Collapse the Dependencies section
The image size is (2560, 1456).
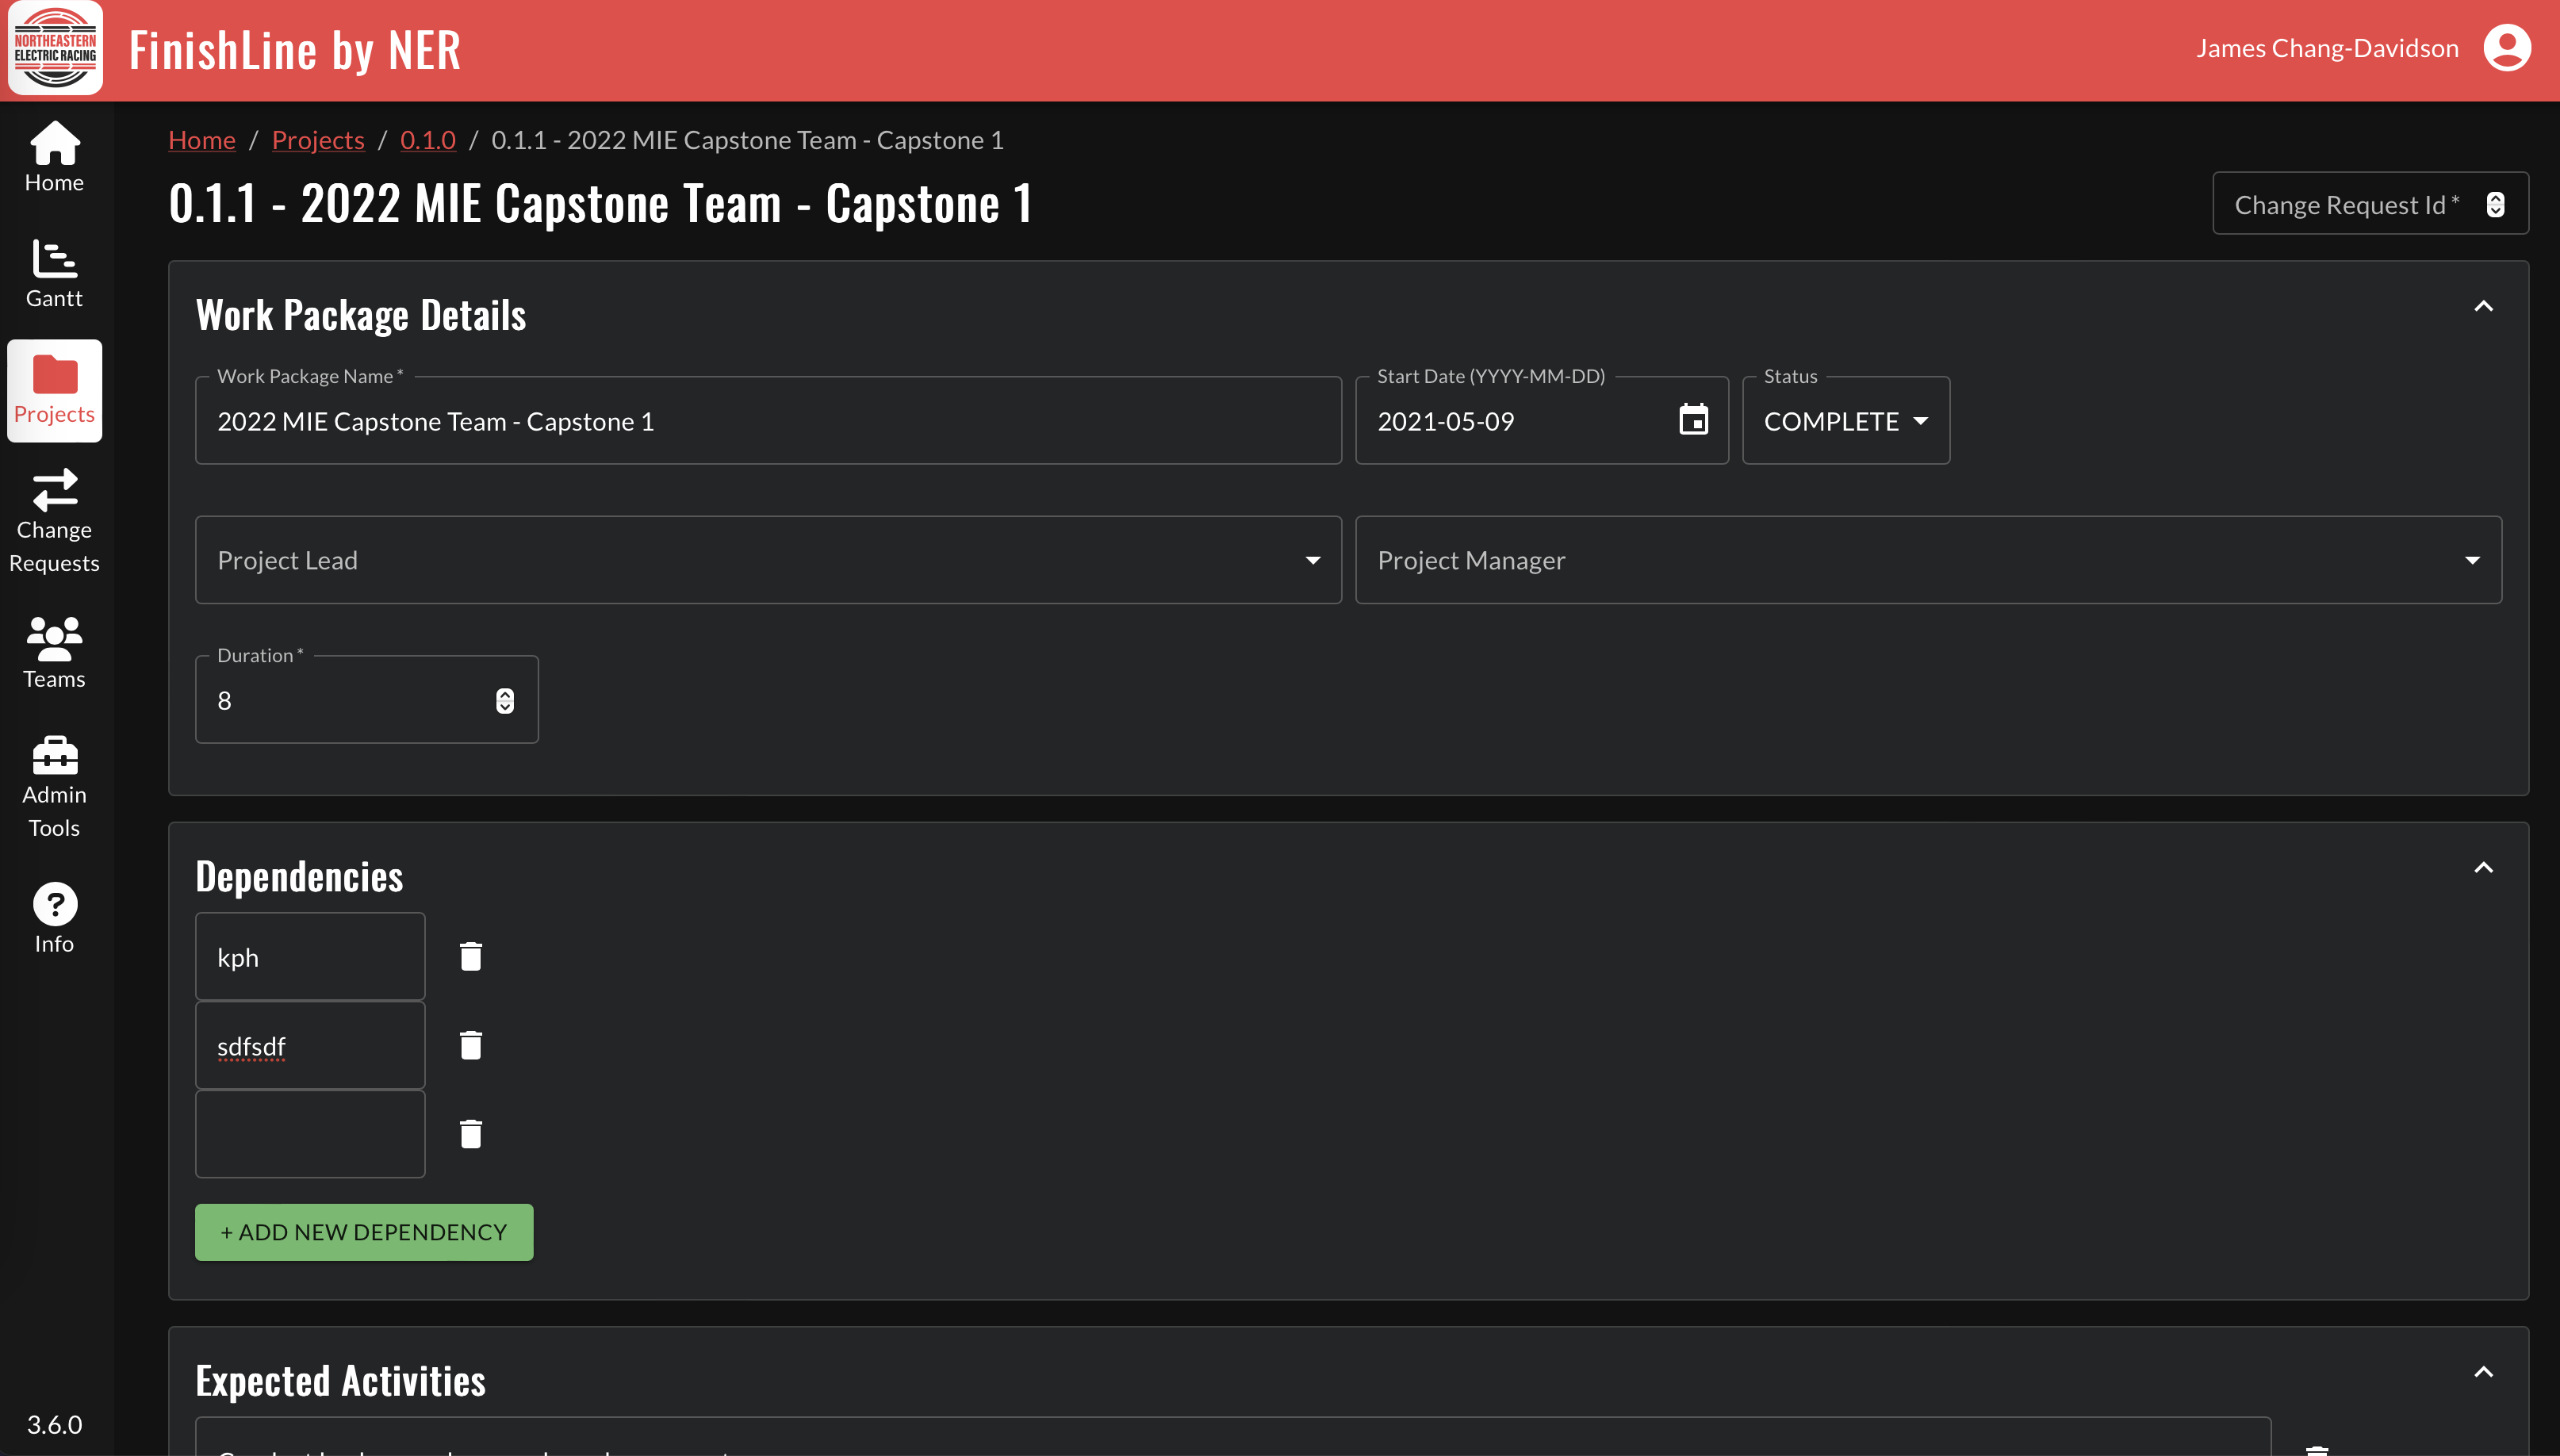click(x=2483, y=868)
